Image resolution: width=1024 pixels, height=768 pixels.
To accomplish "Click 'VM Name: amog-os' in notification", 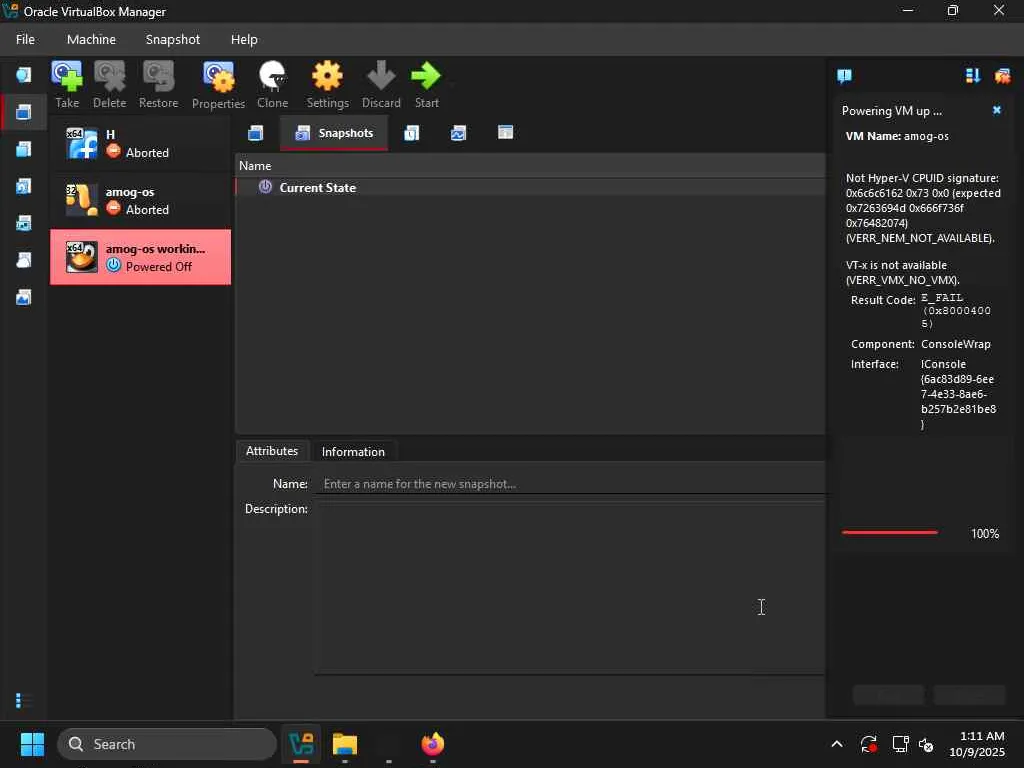I will 897,136.
